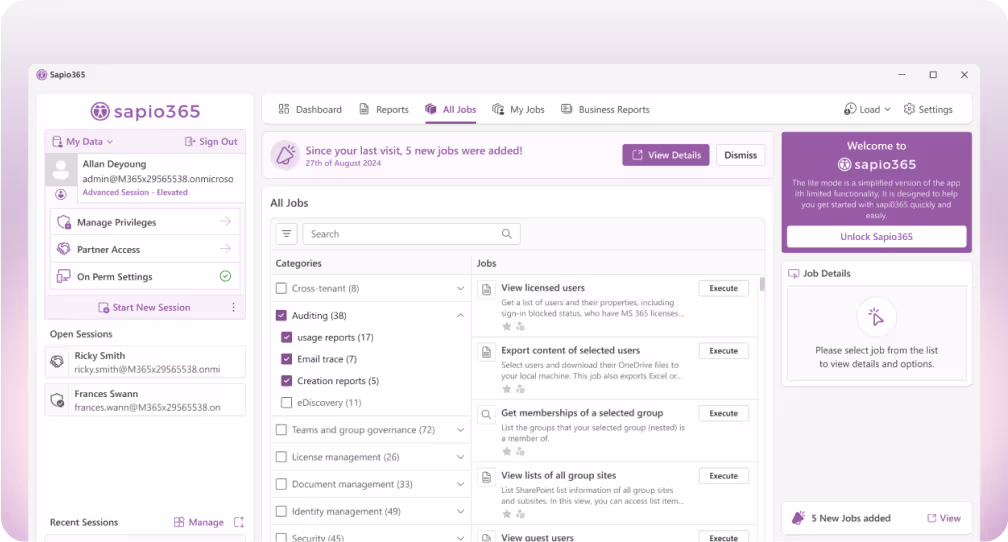Expand the Security category chevron

(460, 537)
